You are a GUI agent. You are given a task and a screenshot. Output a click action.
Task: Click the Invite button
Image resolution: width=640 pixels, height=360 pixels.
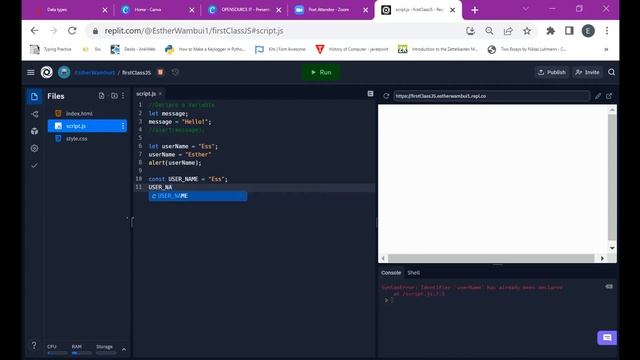[587, 72]
